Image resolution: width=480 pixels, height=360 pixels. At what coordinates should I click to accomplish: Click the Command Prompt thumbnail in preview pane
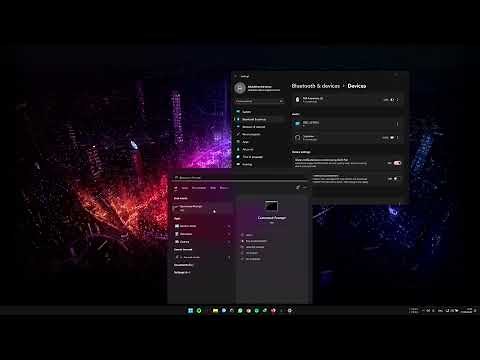[x=271, y=206]
